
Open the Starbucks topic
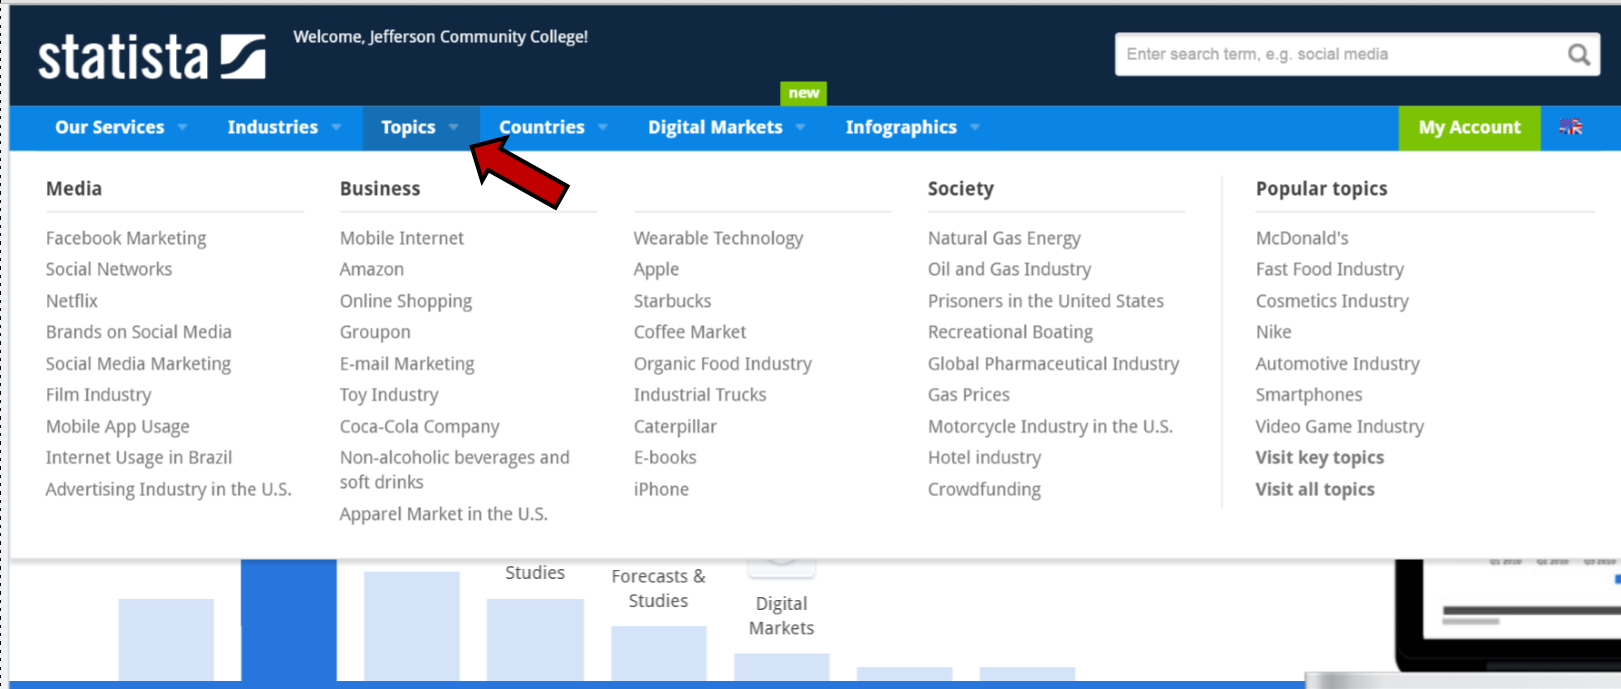click(673, 300)
